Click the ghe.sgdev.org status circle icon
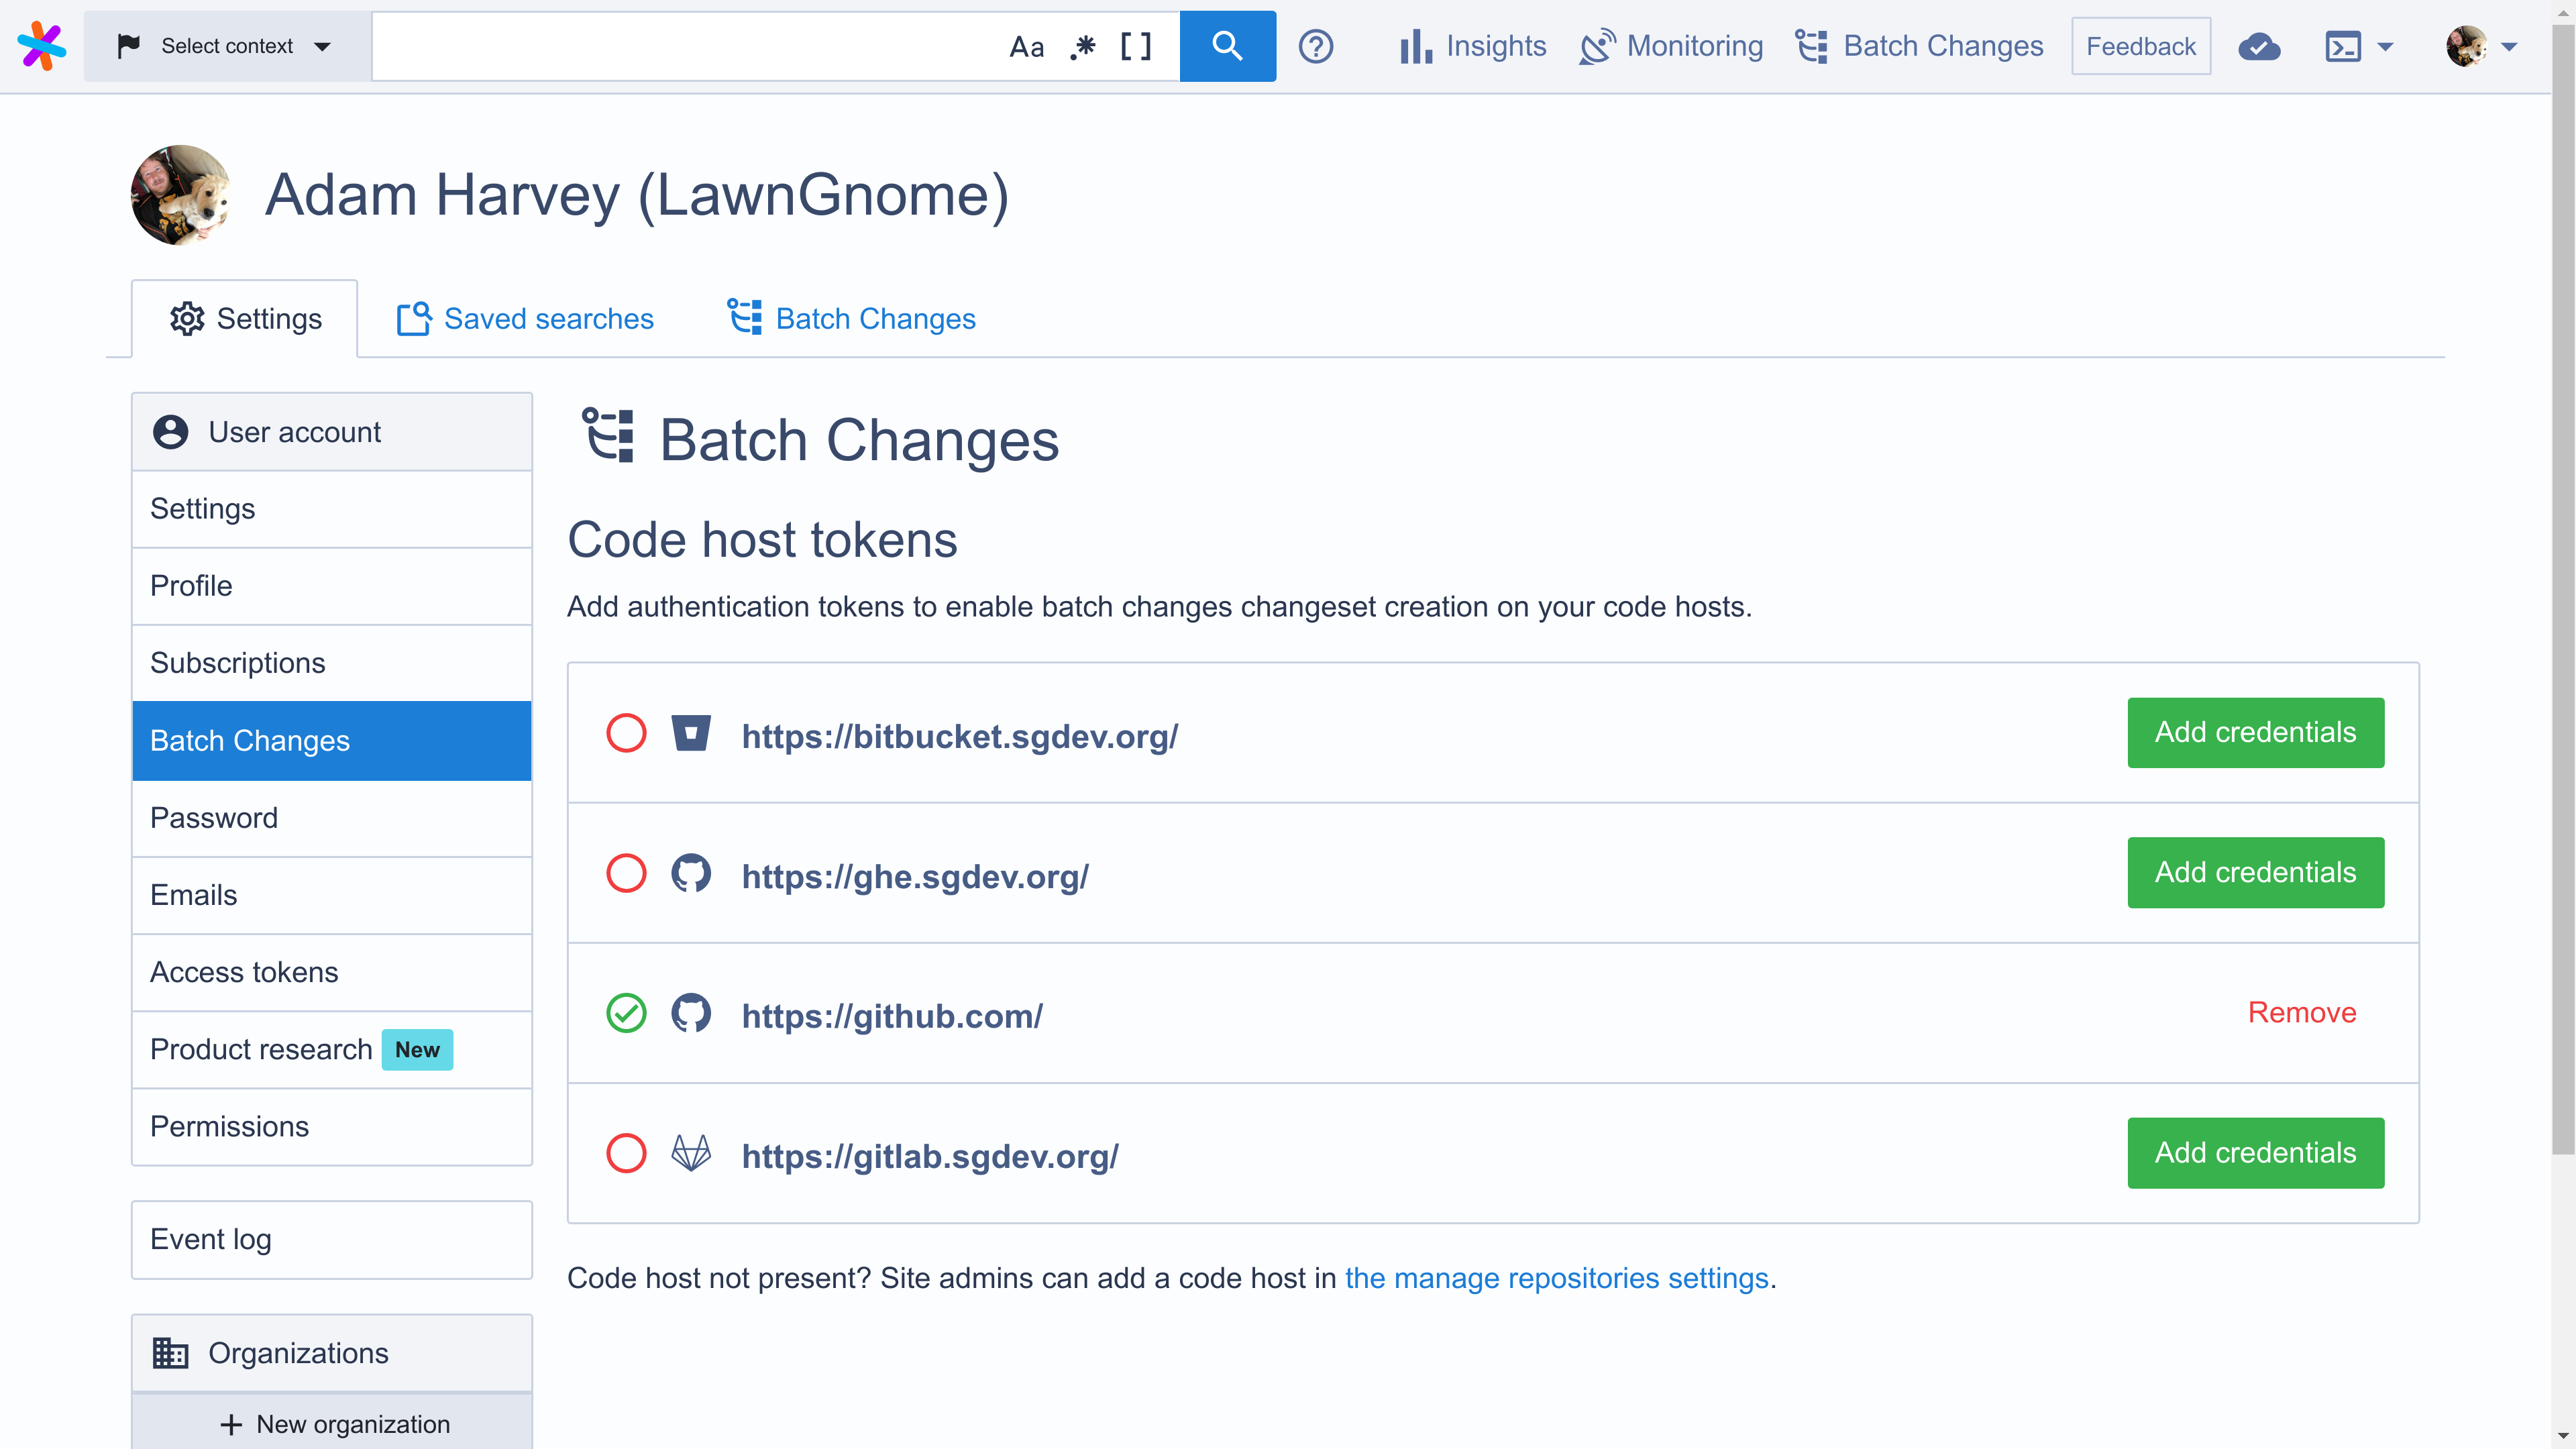 point(626,873)
